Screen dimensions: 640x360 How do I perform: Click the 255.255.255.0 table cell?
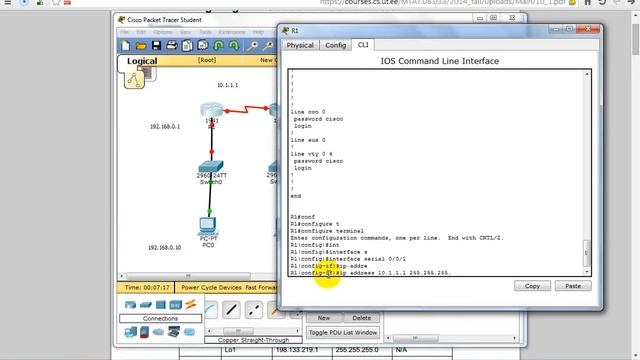click(x=357, y=350)
